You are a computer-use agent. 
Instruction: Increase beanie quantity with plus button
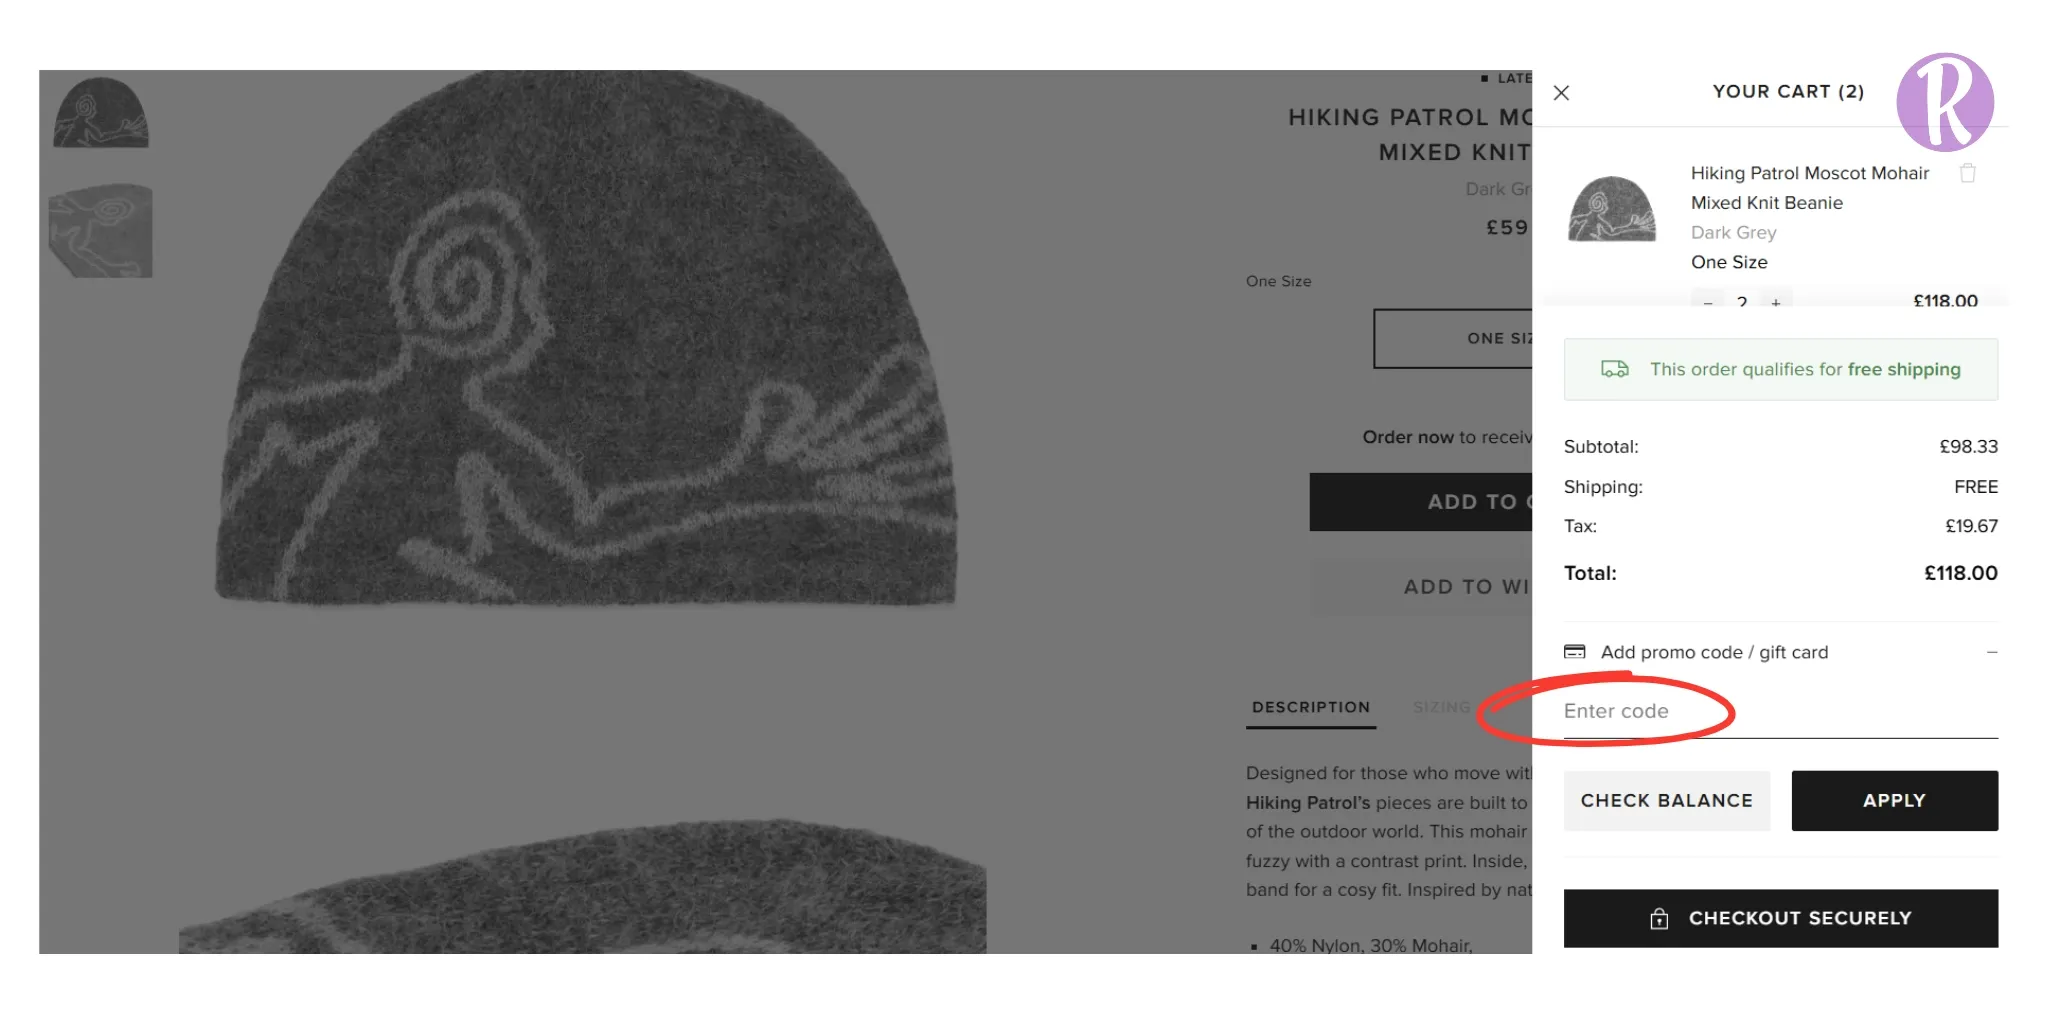1776,301
